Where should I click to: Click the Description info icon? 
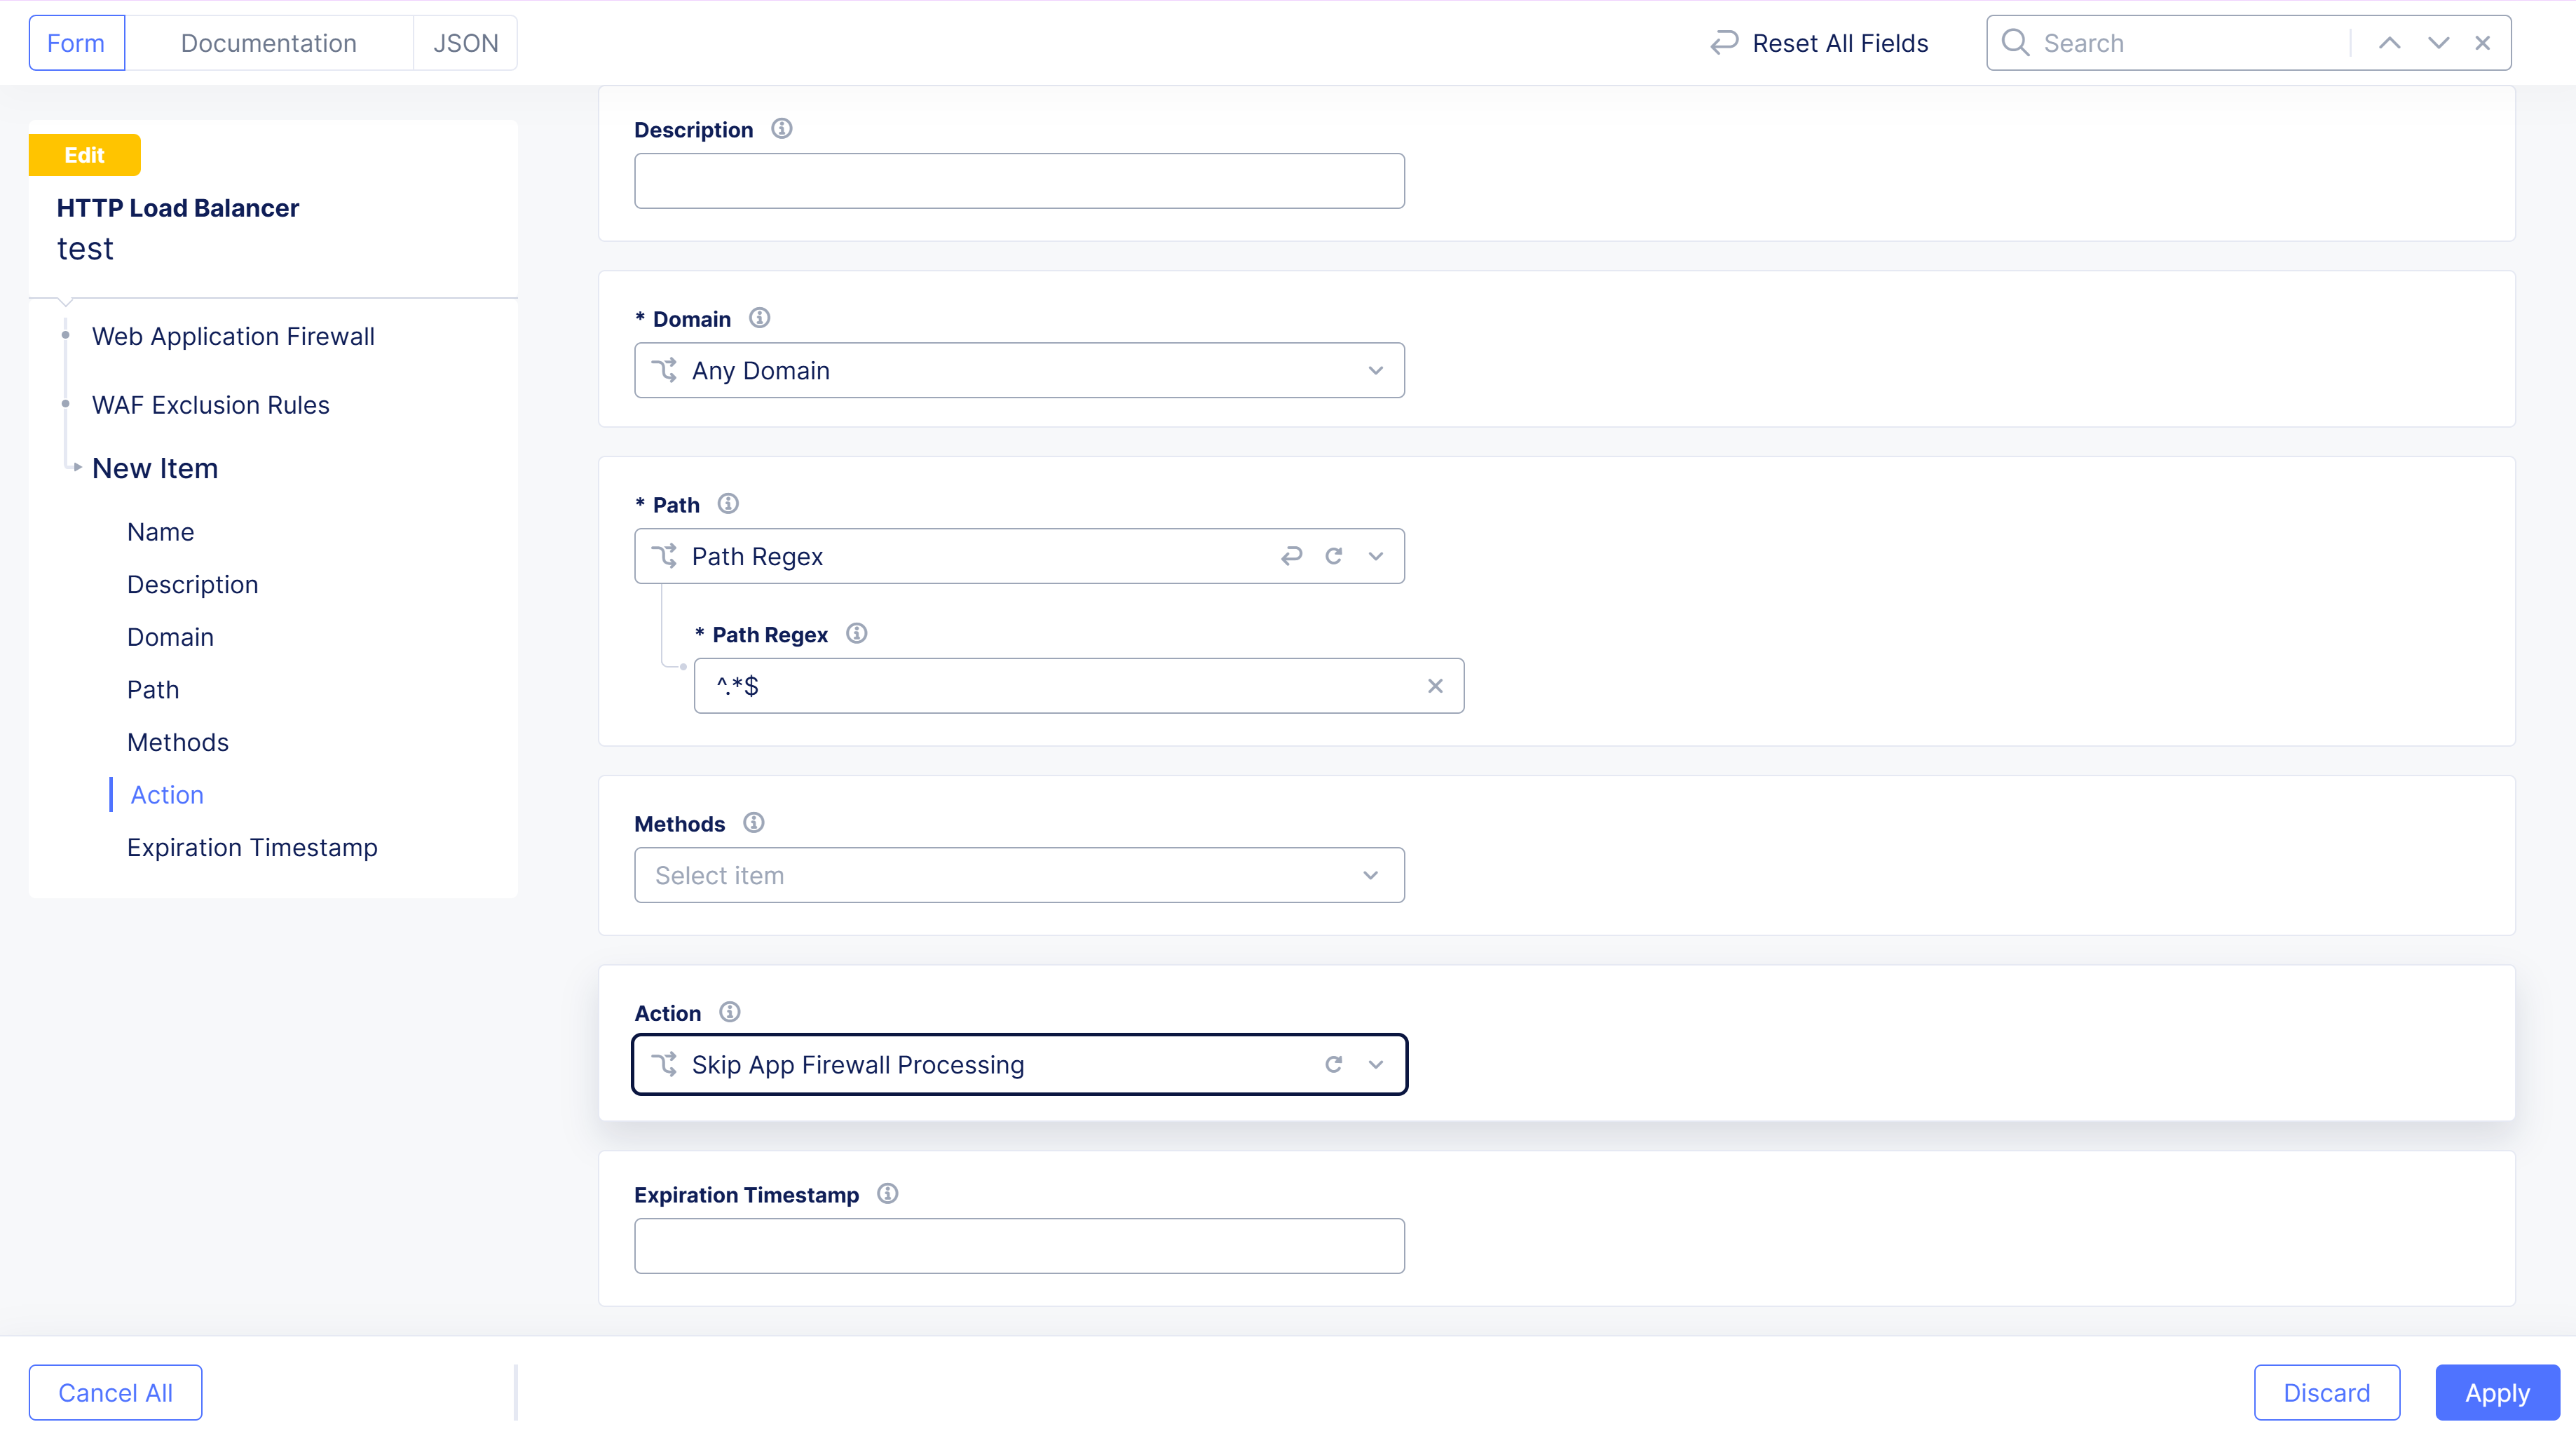(x=781, y=129)
